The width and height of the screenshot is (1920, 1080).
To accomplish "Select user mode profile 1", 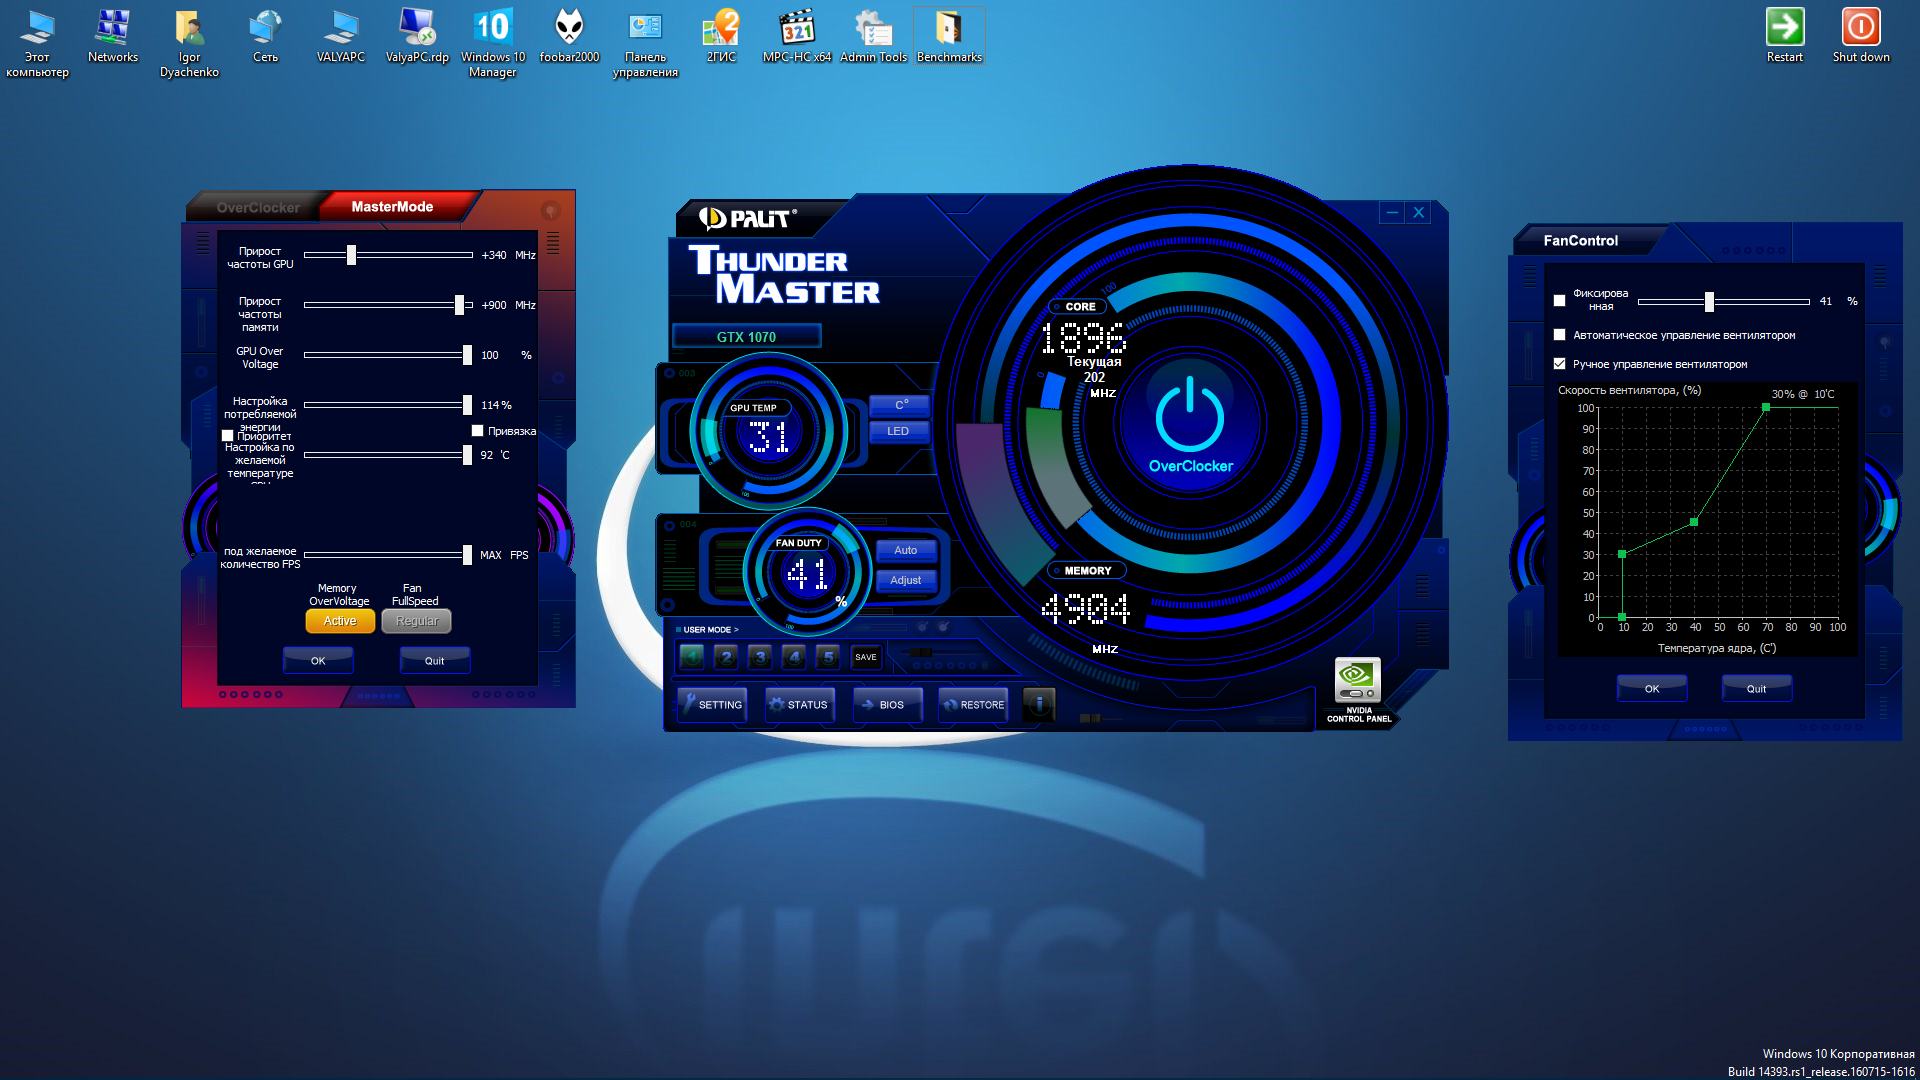I will coord(692,657).
